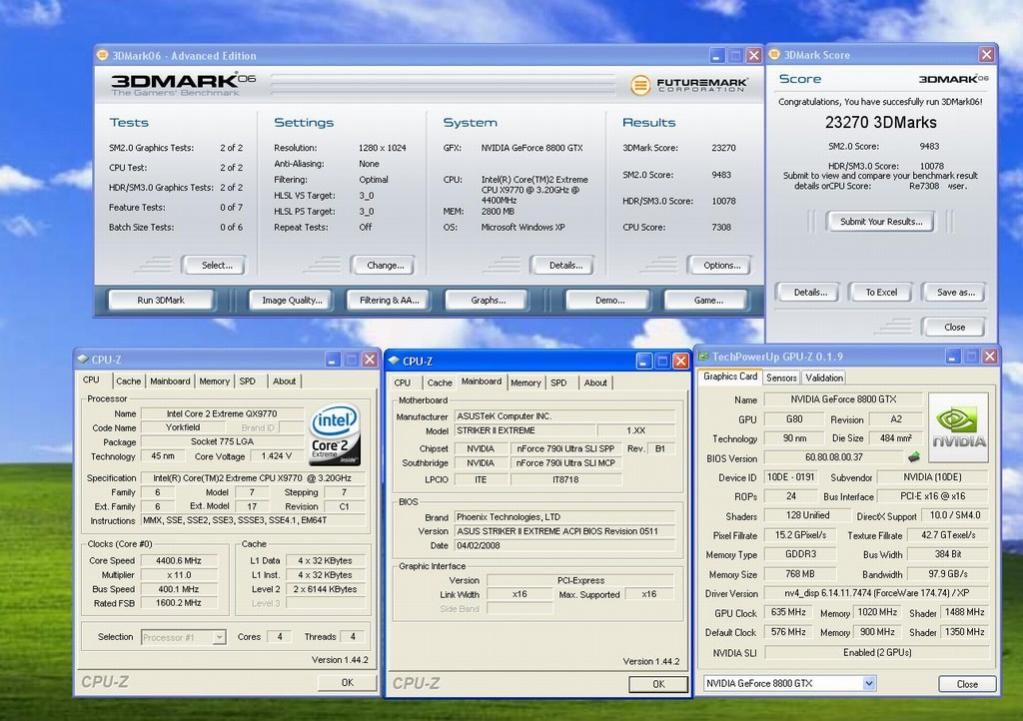Click the 3DMark06 title bar icon
Image resolution: width=1023 pixels, height=721 pixels.
coord(102,55)
